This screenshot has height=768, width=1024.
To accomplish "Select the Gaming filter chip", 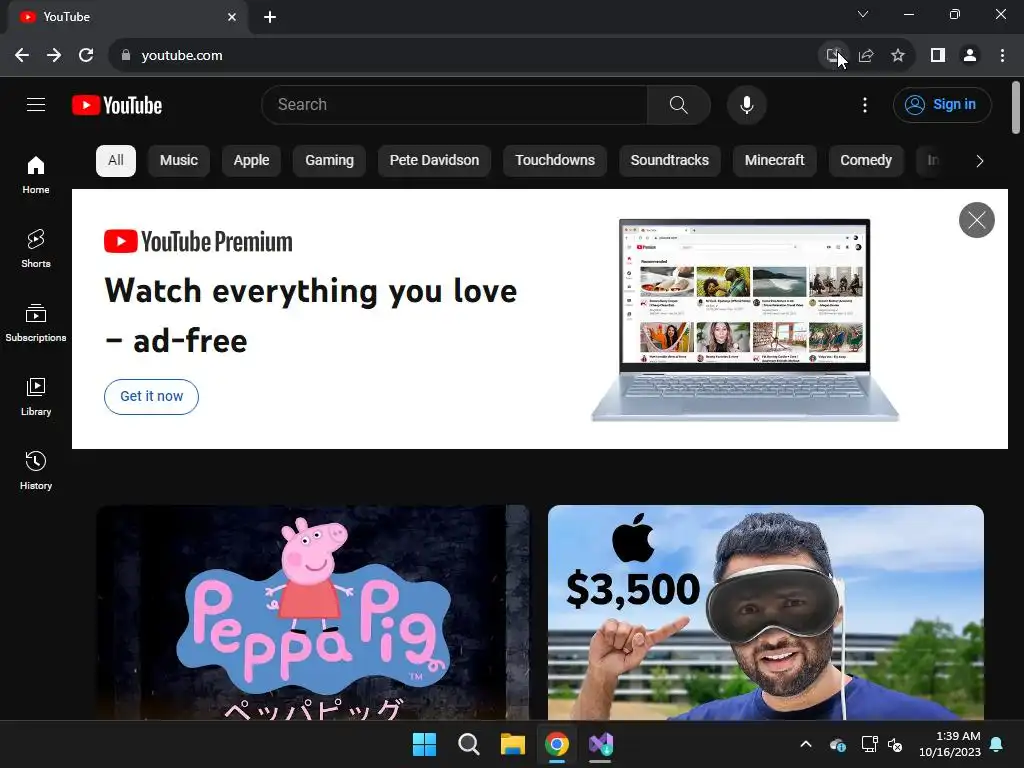I will (x=329, y=161).
